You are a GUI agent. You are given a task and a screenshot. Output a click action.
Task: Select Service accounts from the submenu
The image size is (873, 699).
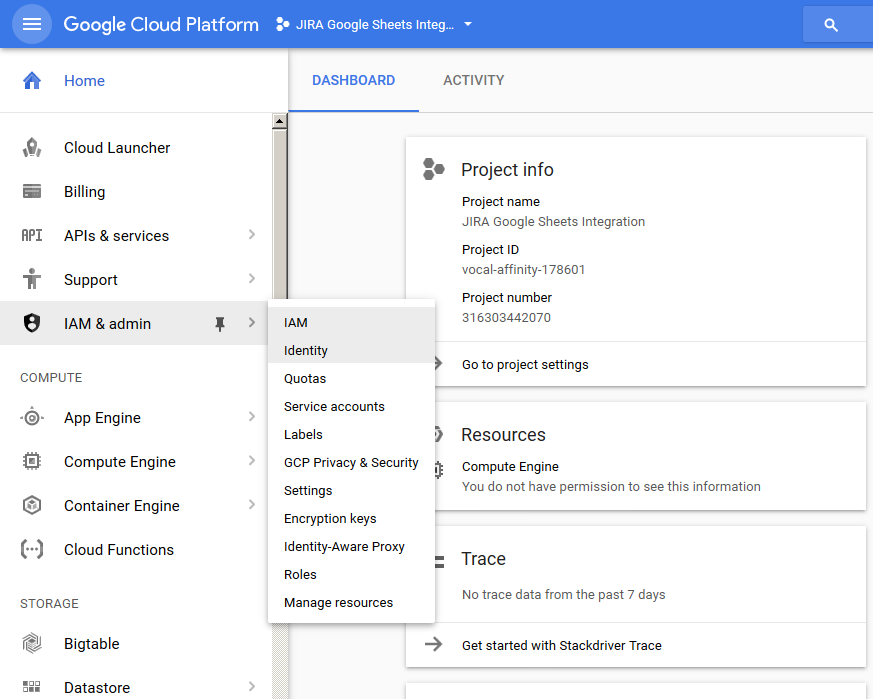pos(334,407)
